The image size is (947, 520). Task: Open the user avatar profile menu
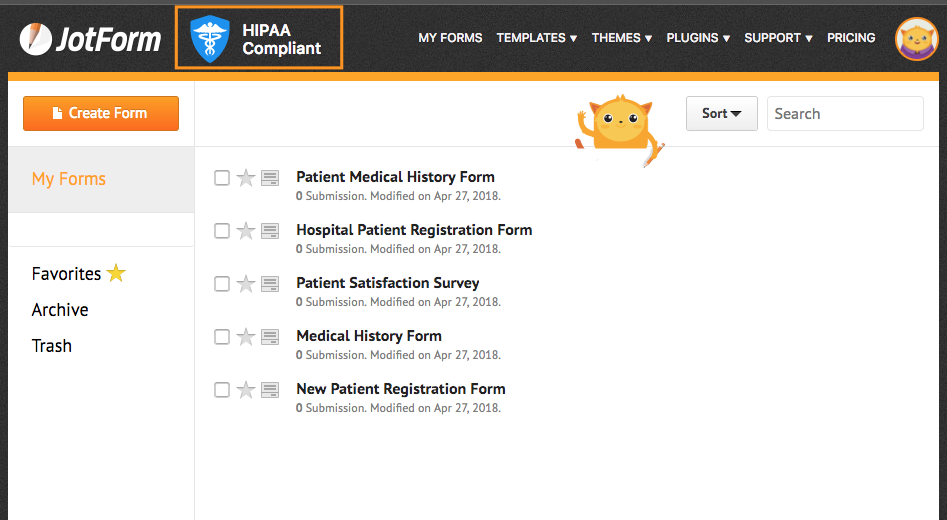pyautogui.click(x=916, y=39)
